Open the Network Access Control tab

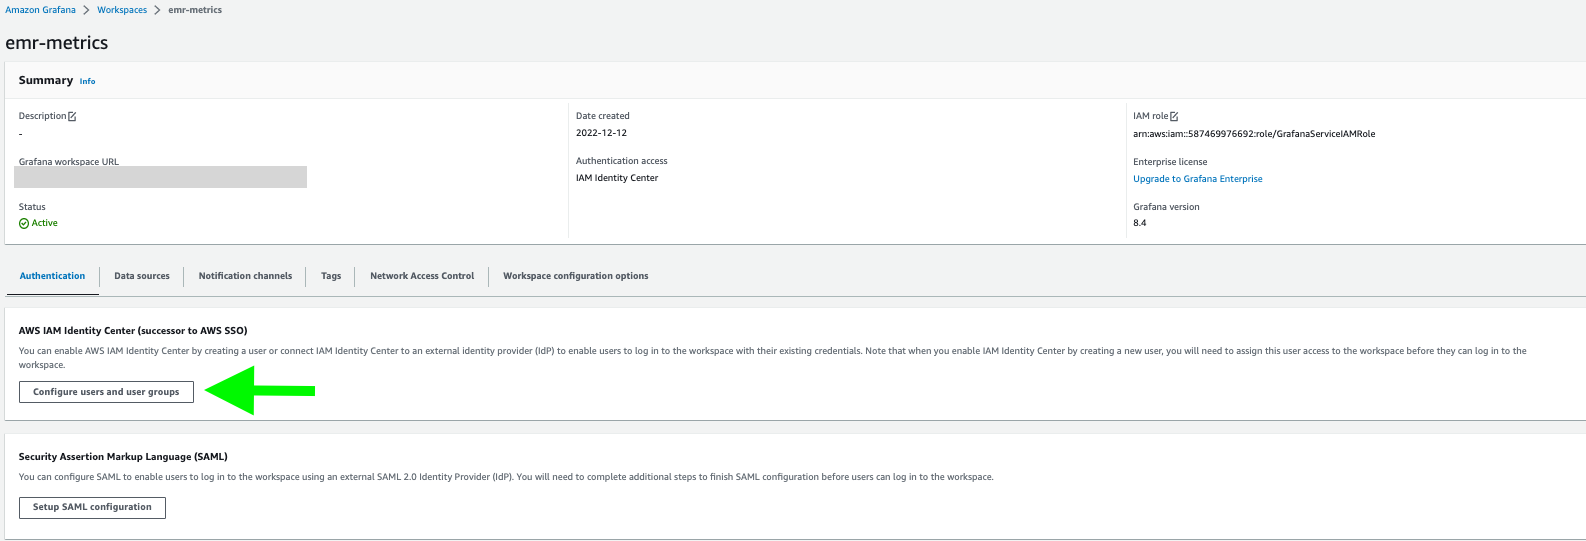coord(422,276)
